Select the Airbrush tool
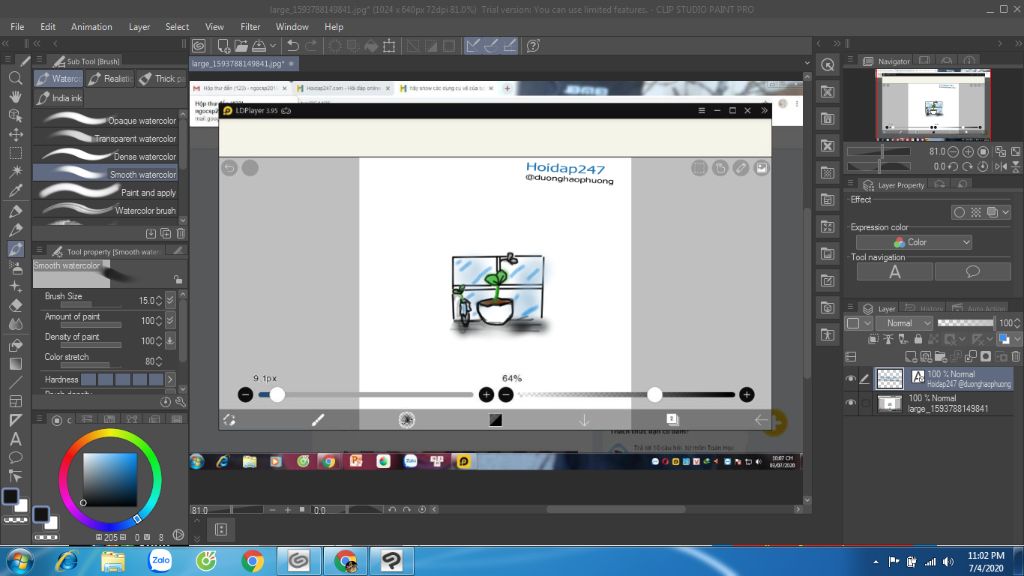Screen dimensions: 1024x576 coord(15,268)
